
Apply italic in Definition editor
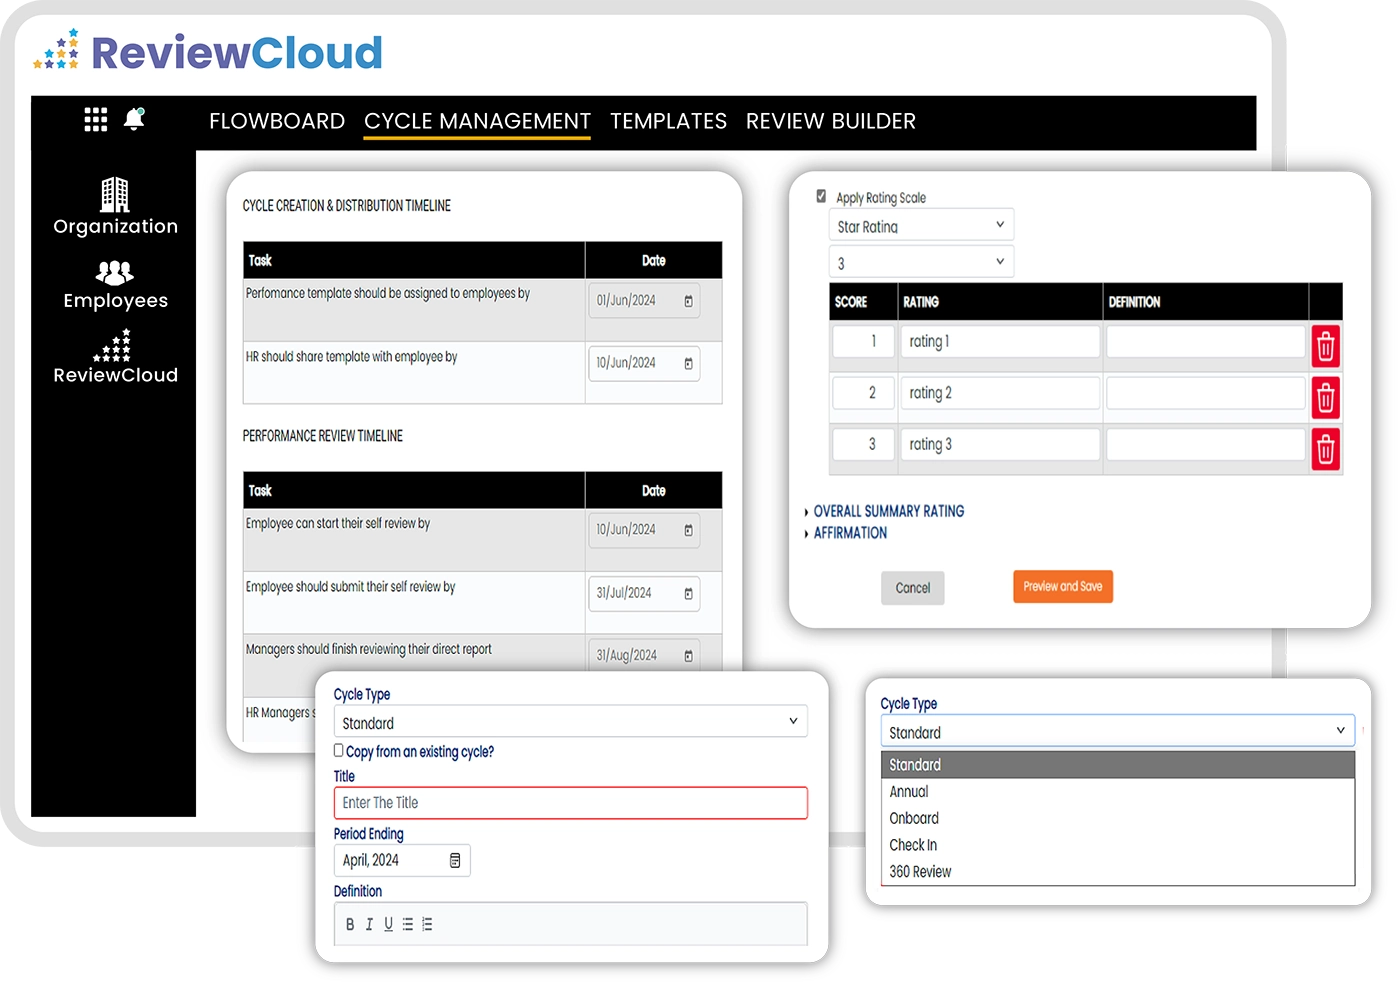coord(369,924)
